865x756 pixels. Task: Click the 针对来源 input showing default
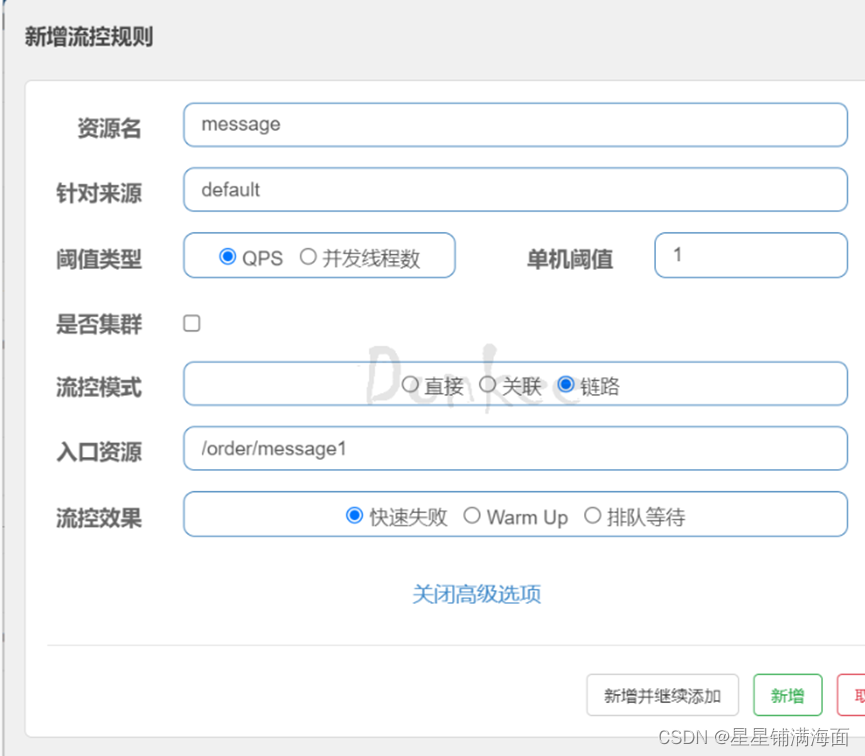pyautogui.click(x=515, y=189)
